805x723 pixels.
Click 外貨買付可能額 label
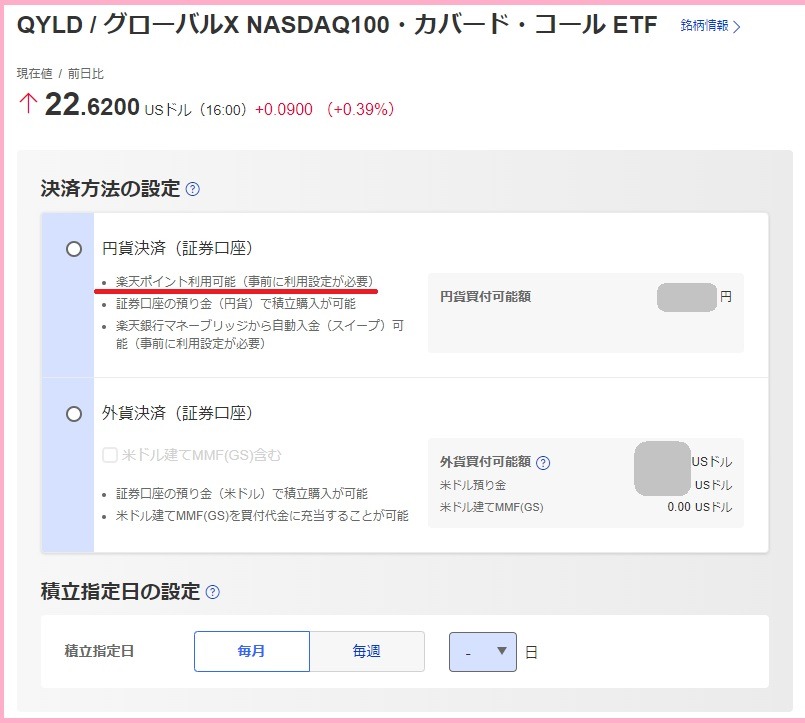(x=485, y=462)
